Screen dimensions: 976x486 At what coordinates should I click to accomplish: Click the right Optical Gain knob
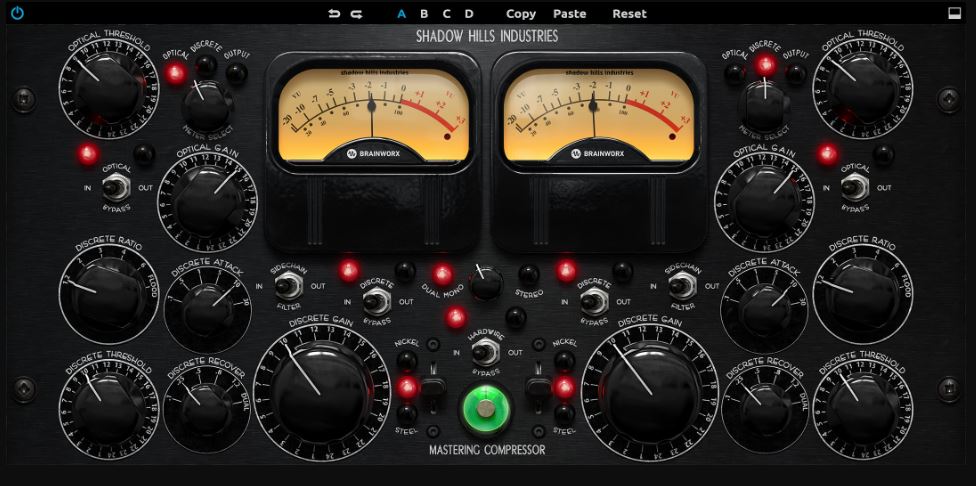point(765,200)
